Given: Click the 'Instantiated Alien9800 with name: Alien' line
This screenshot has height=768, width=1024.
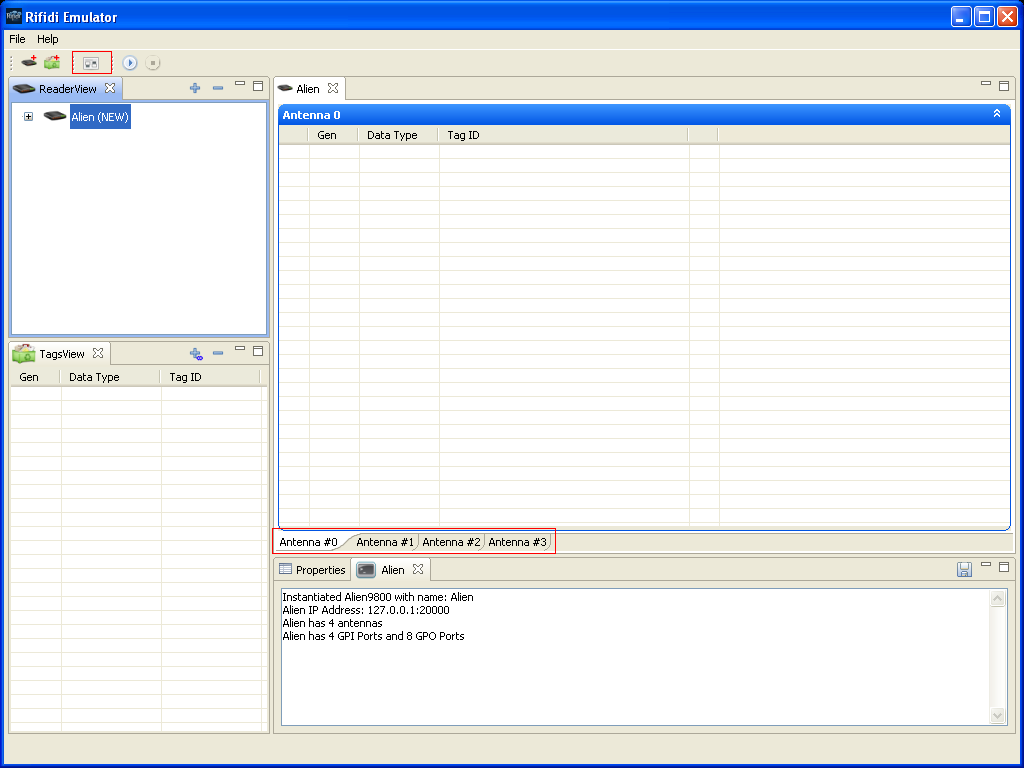Looking at the screenshot, I should pyautogui.click(x=377, y=597).
